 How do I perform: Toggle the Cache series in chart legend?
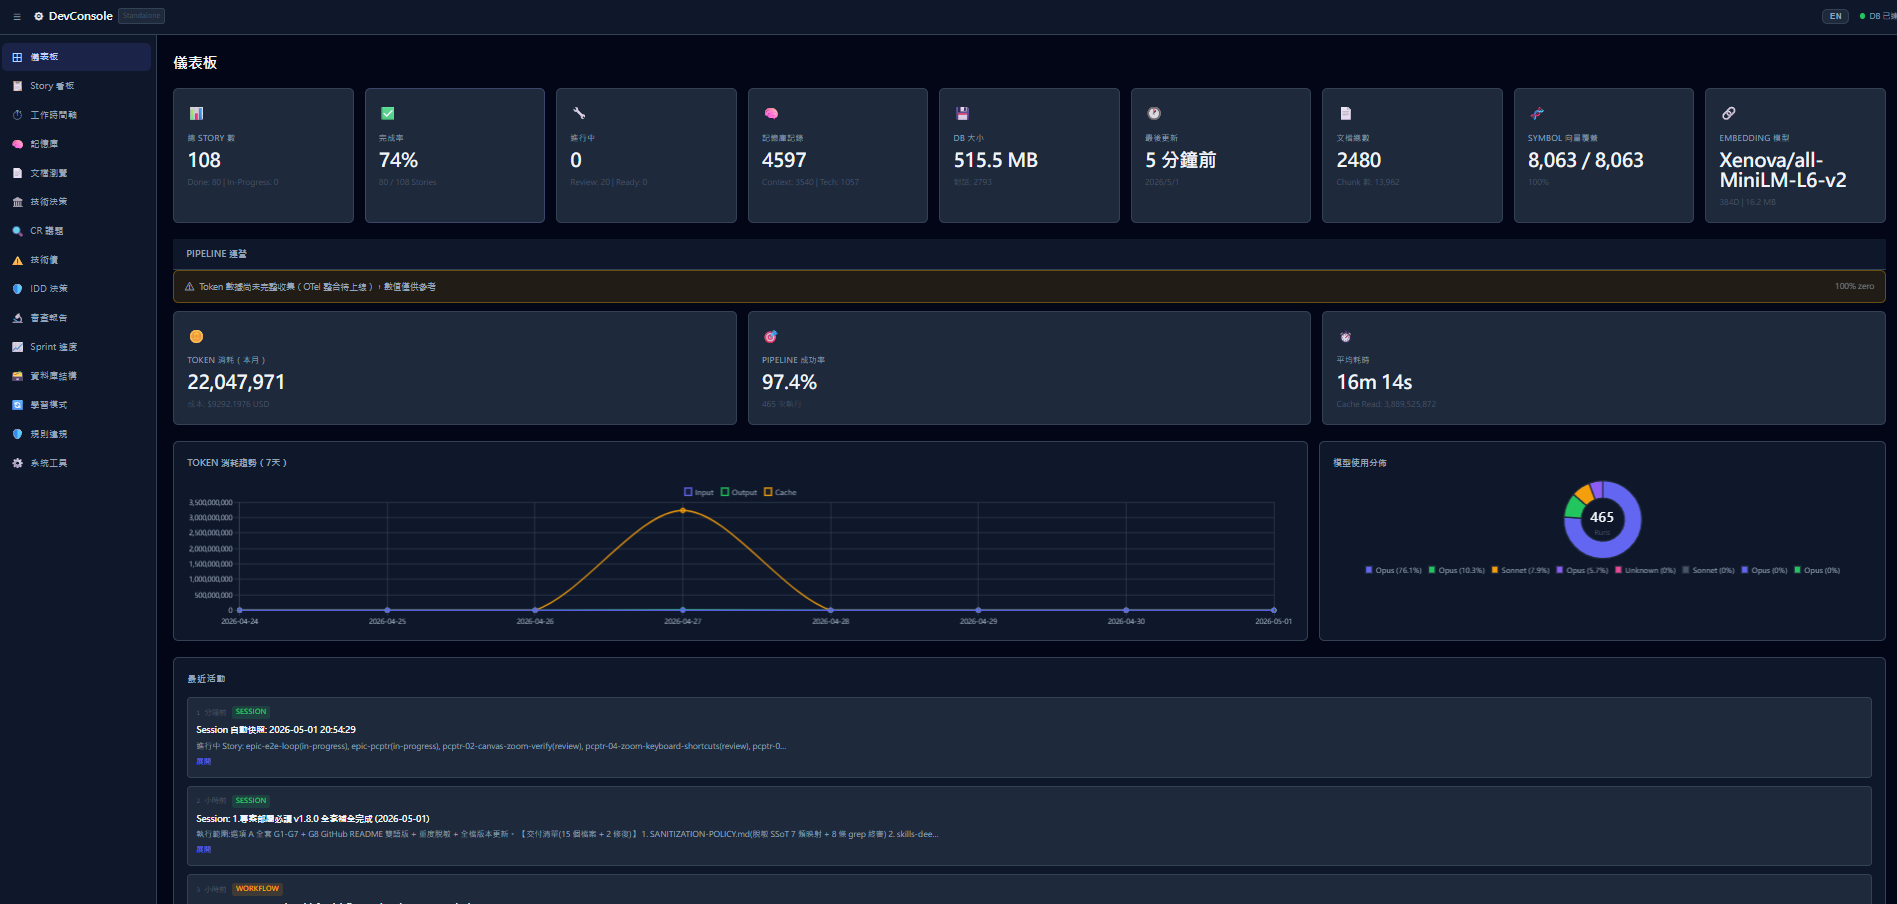click(x=780, y=492)
